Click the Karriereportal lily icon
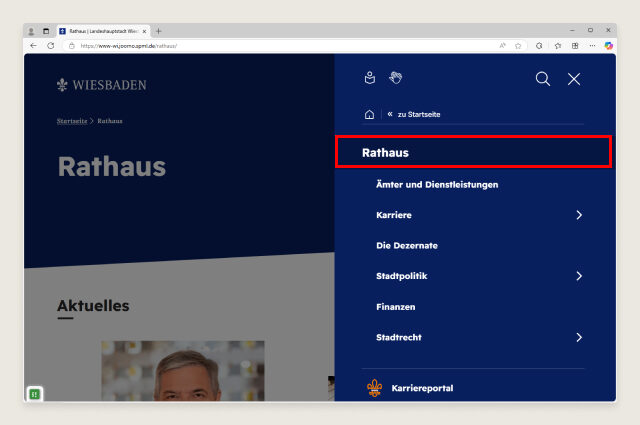This screenshot has height=425, width=640. (x=374, y=387)
